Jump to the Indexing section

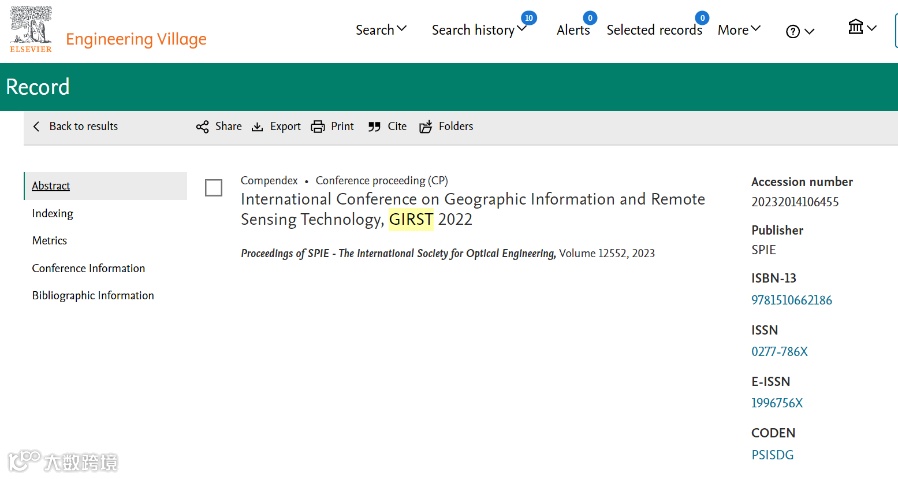(x=53, y=213)
